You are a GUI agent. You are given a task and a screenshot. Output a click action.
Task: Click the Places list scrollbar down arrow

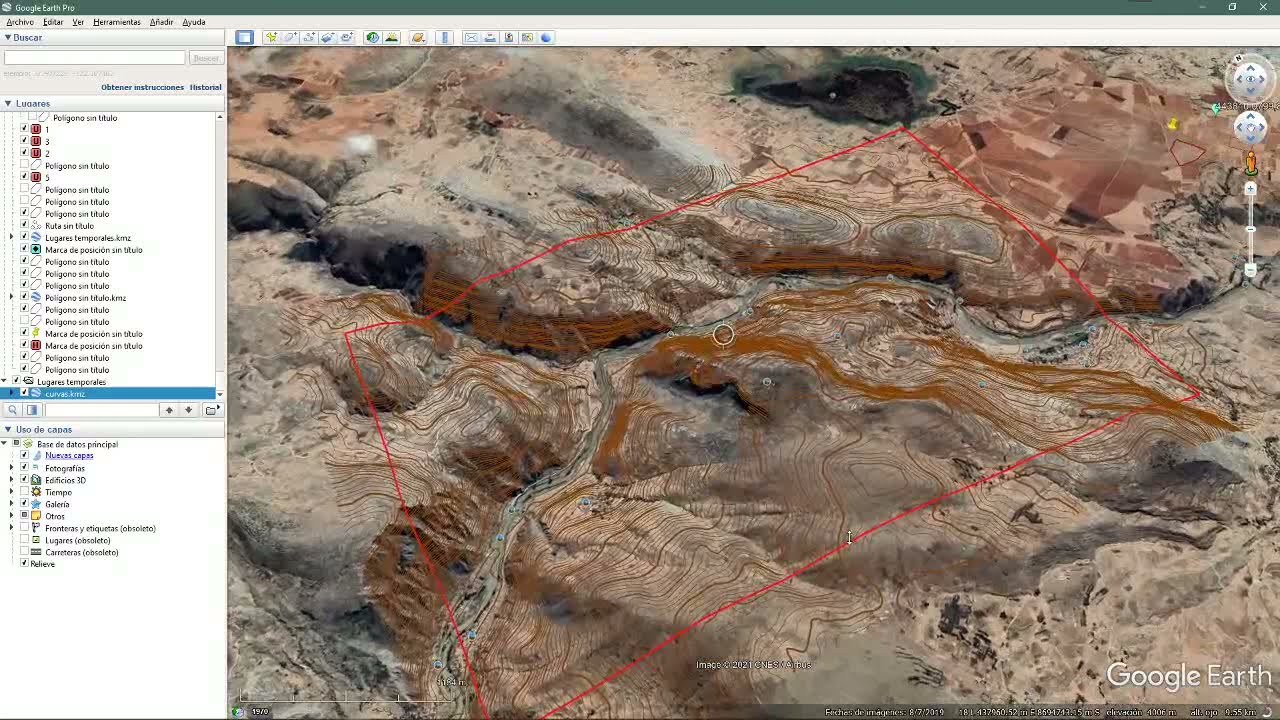click(x=220, y=394)
